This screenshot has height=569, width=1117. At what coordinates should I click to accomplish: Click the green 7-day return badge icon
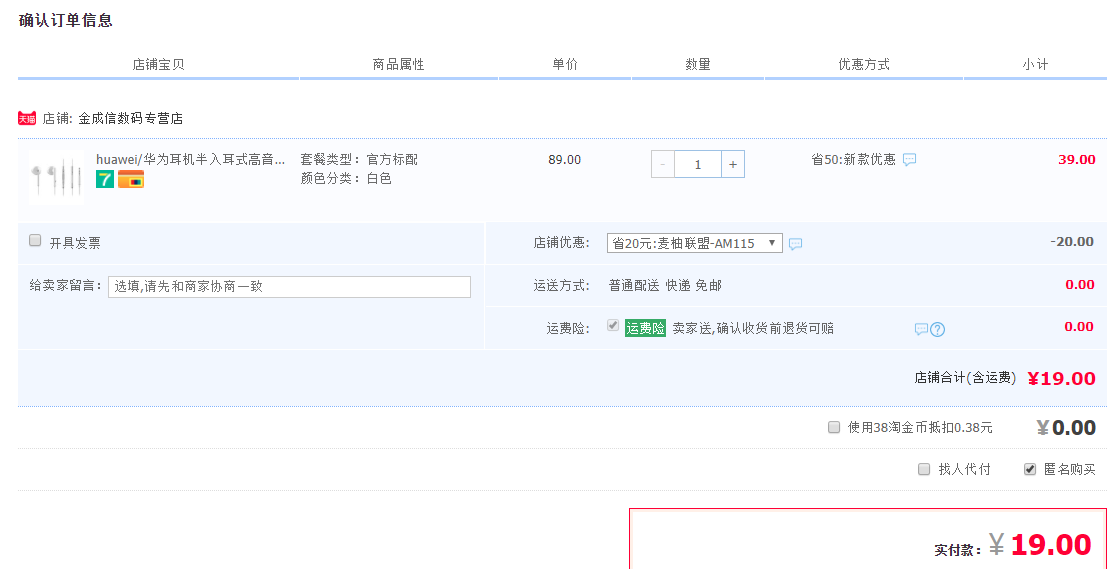point(105,179)
